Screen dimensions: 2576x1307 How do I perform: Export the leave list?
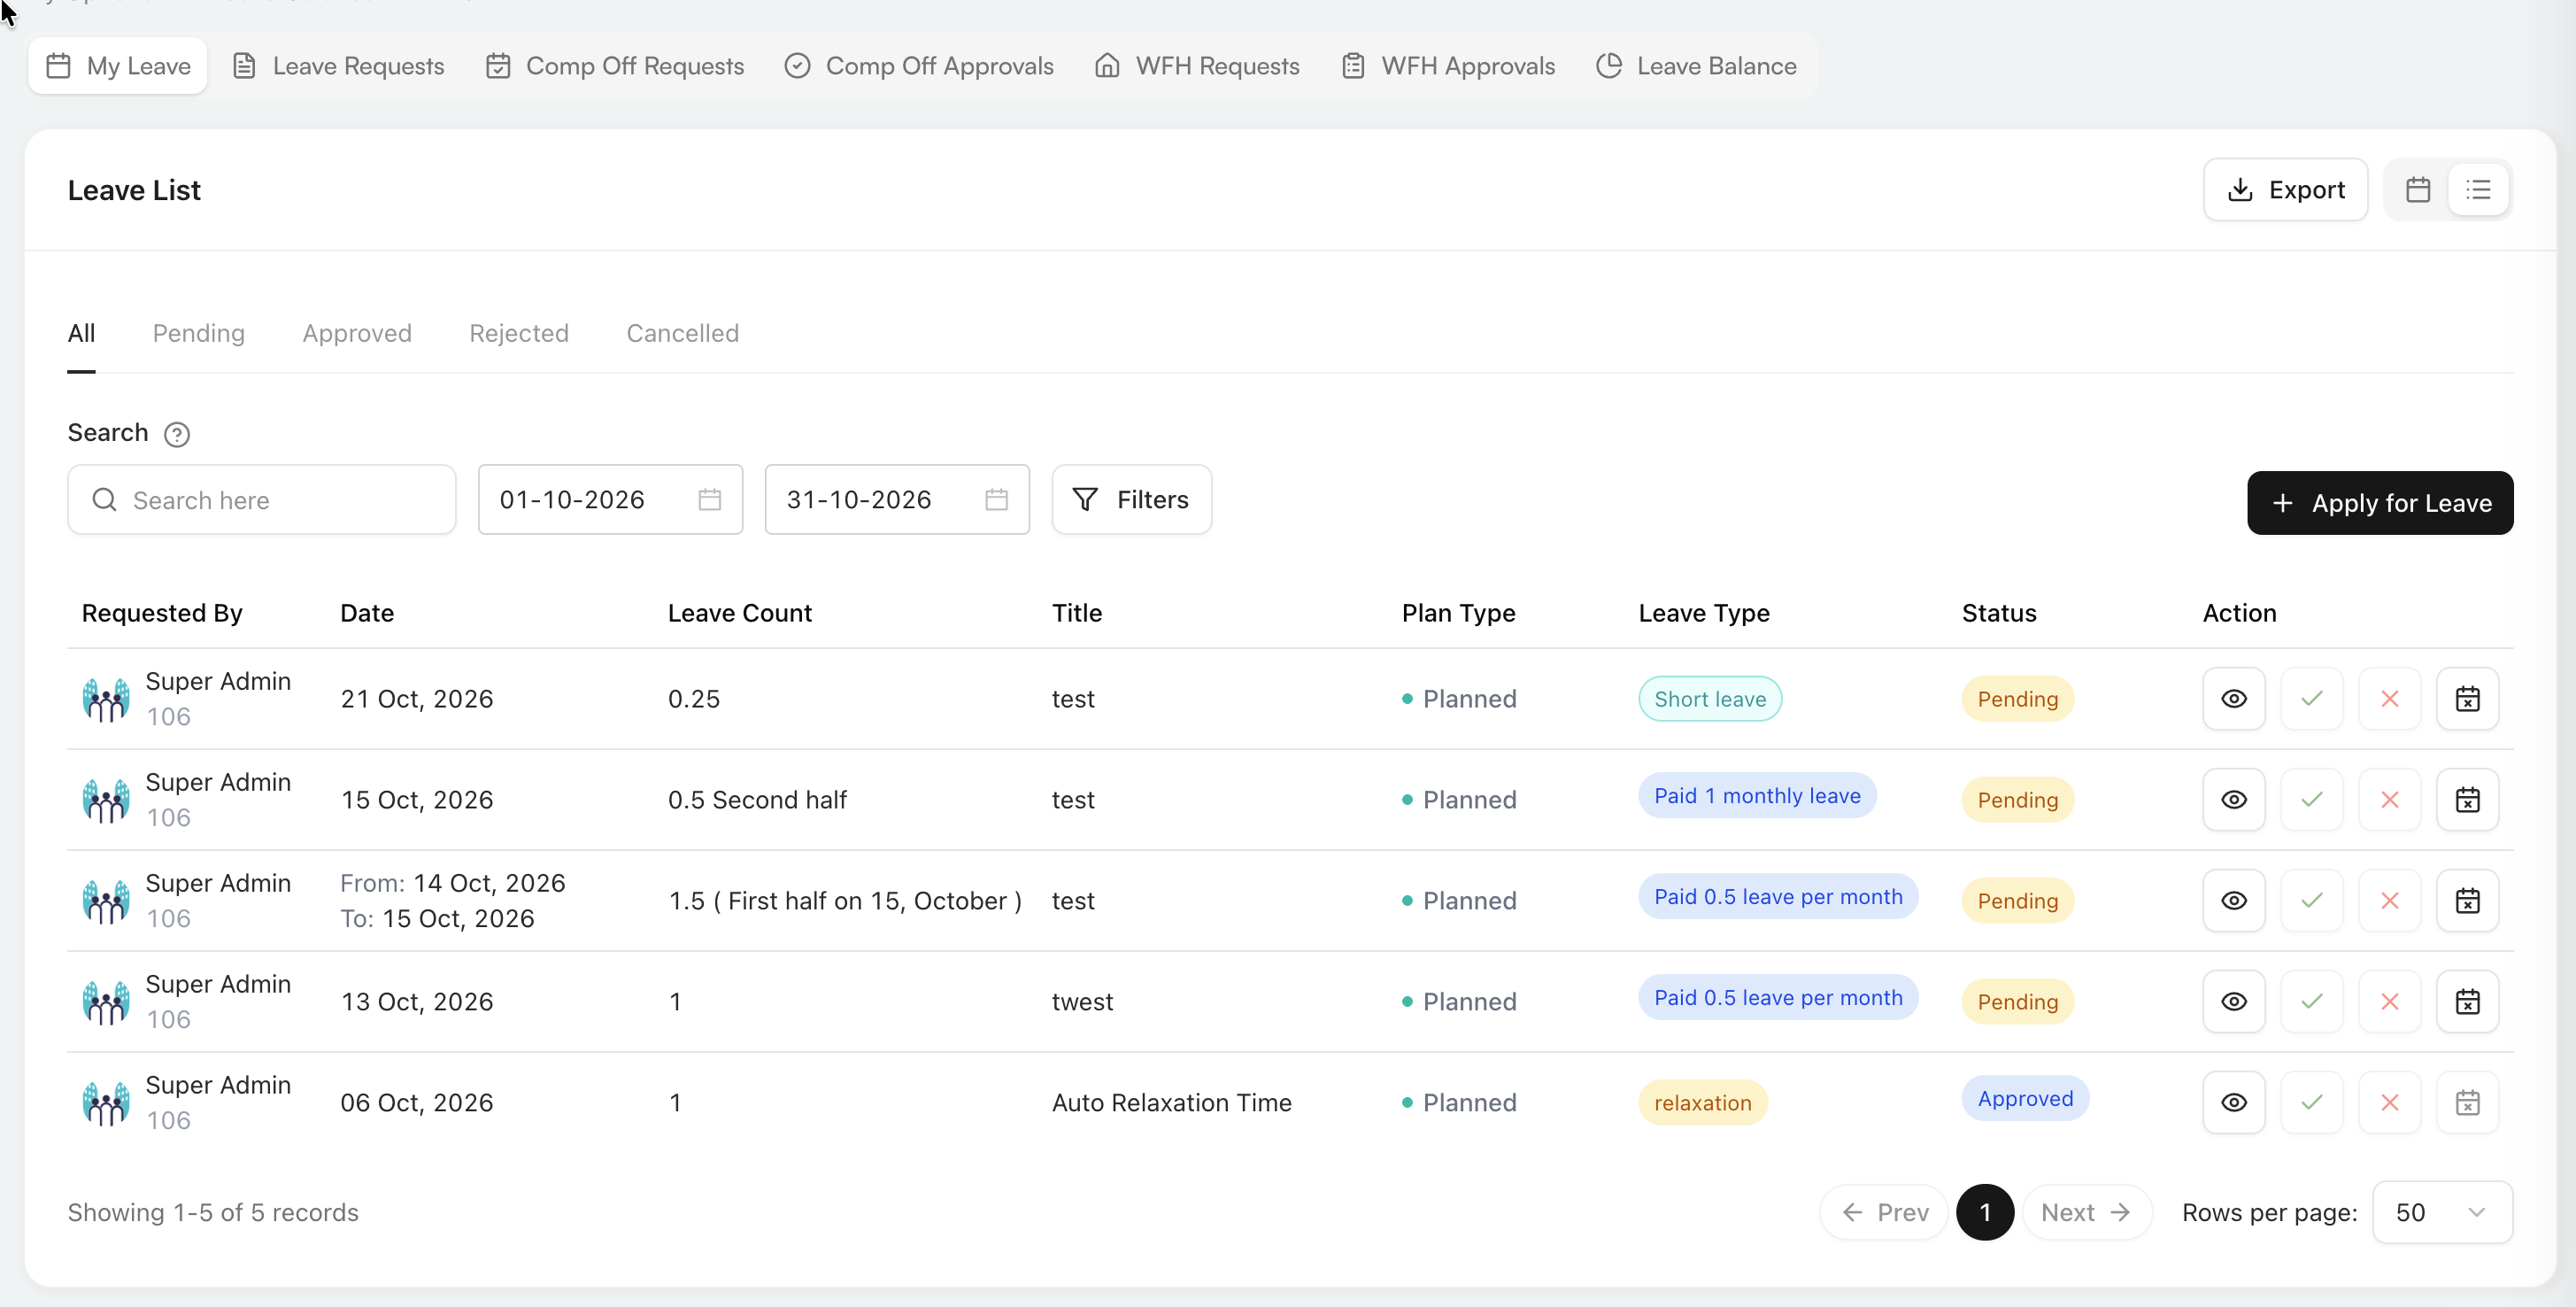2285,189
